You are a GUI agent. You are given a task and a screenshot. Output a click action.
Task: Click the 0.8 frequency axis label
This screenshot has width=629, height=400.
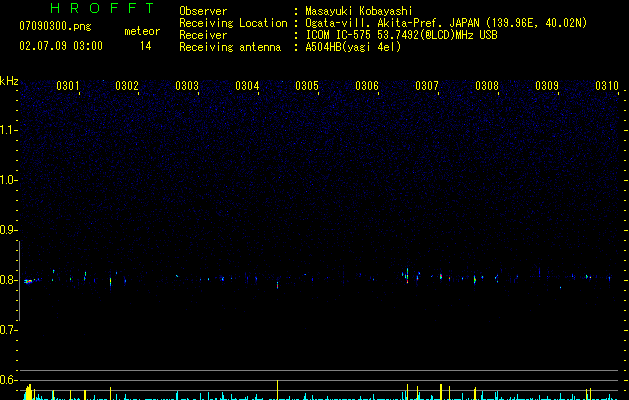coord(7,280)
